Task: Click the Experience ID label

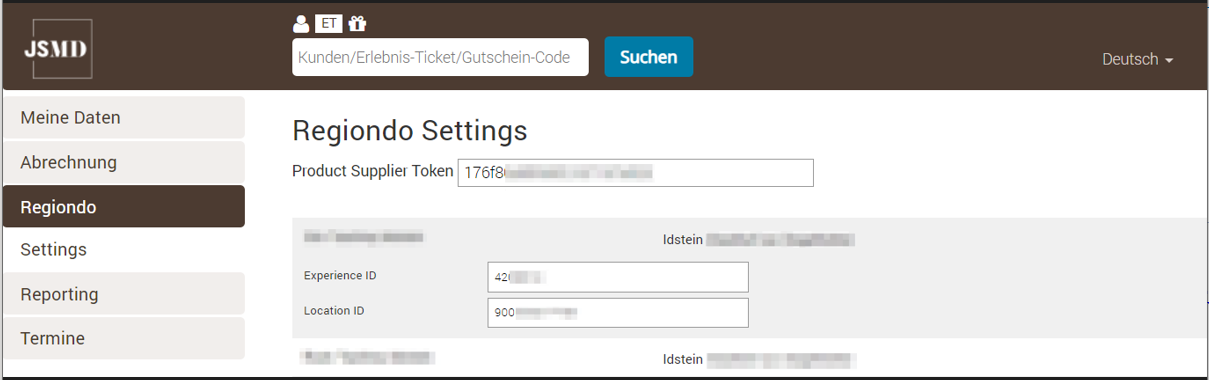Action: (x=340, y=275)
